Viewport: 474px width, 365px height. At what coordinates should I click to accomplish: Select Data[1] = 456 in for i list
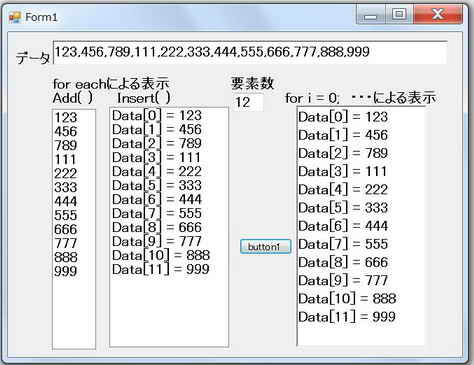click(343, 135)
